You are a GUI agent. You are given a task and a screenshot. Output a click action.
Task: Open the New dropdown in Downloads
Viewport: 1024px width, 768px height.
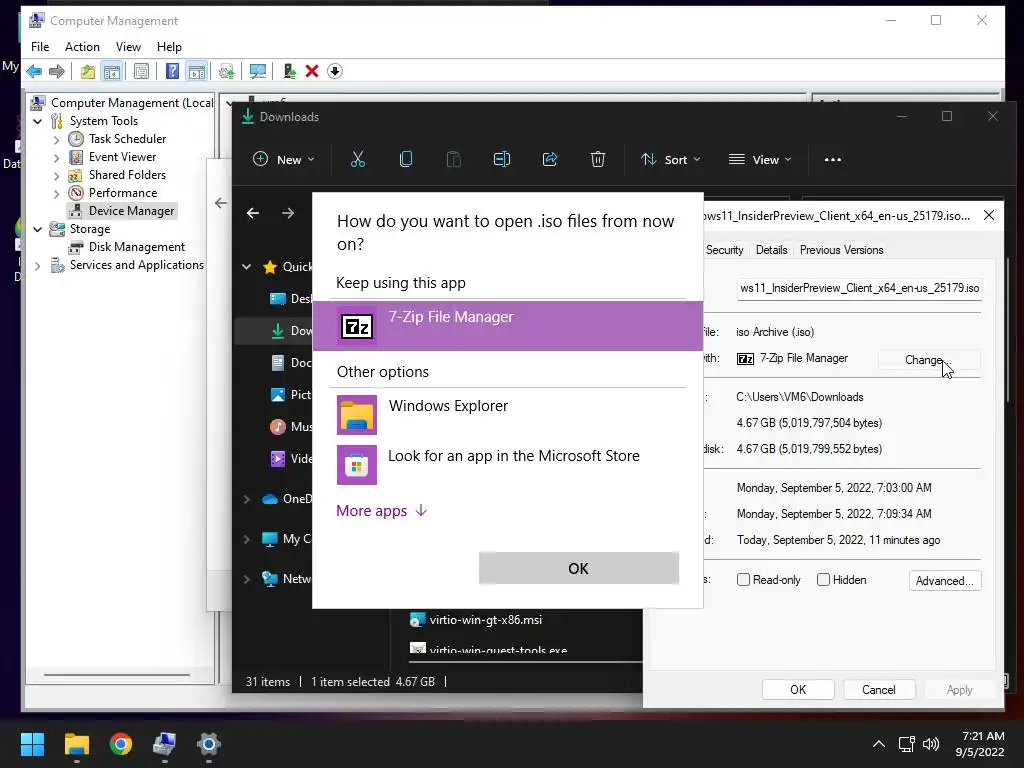click(x=283, y=159)
